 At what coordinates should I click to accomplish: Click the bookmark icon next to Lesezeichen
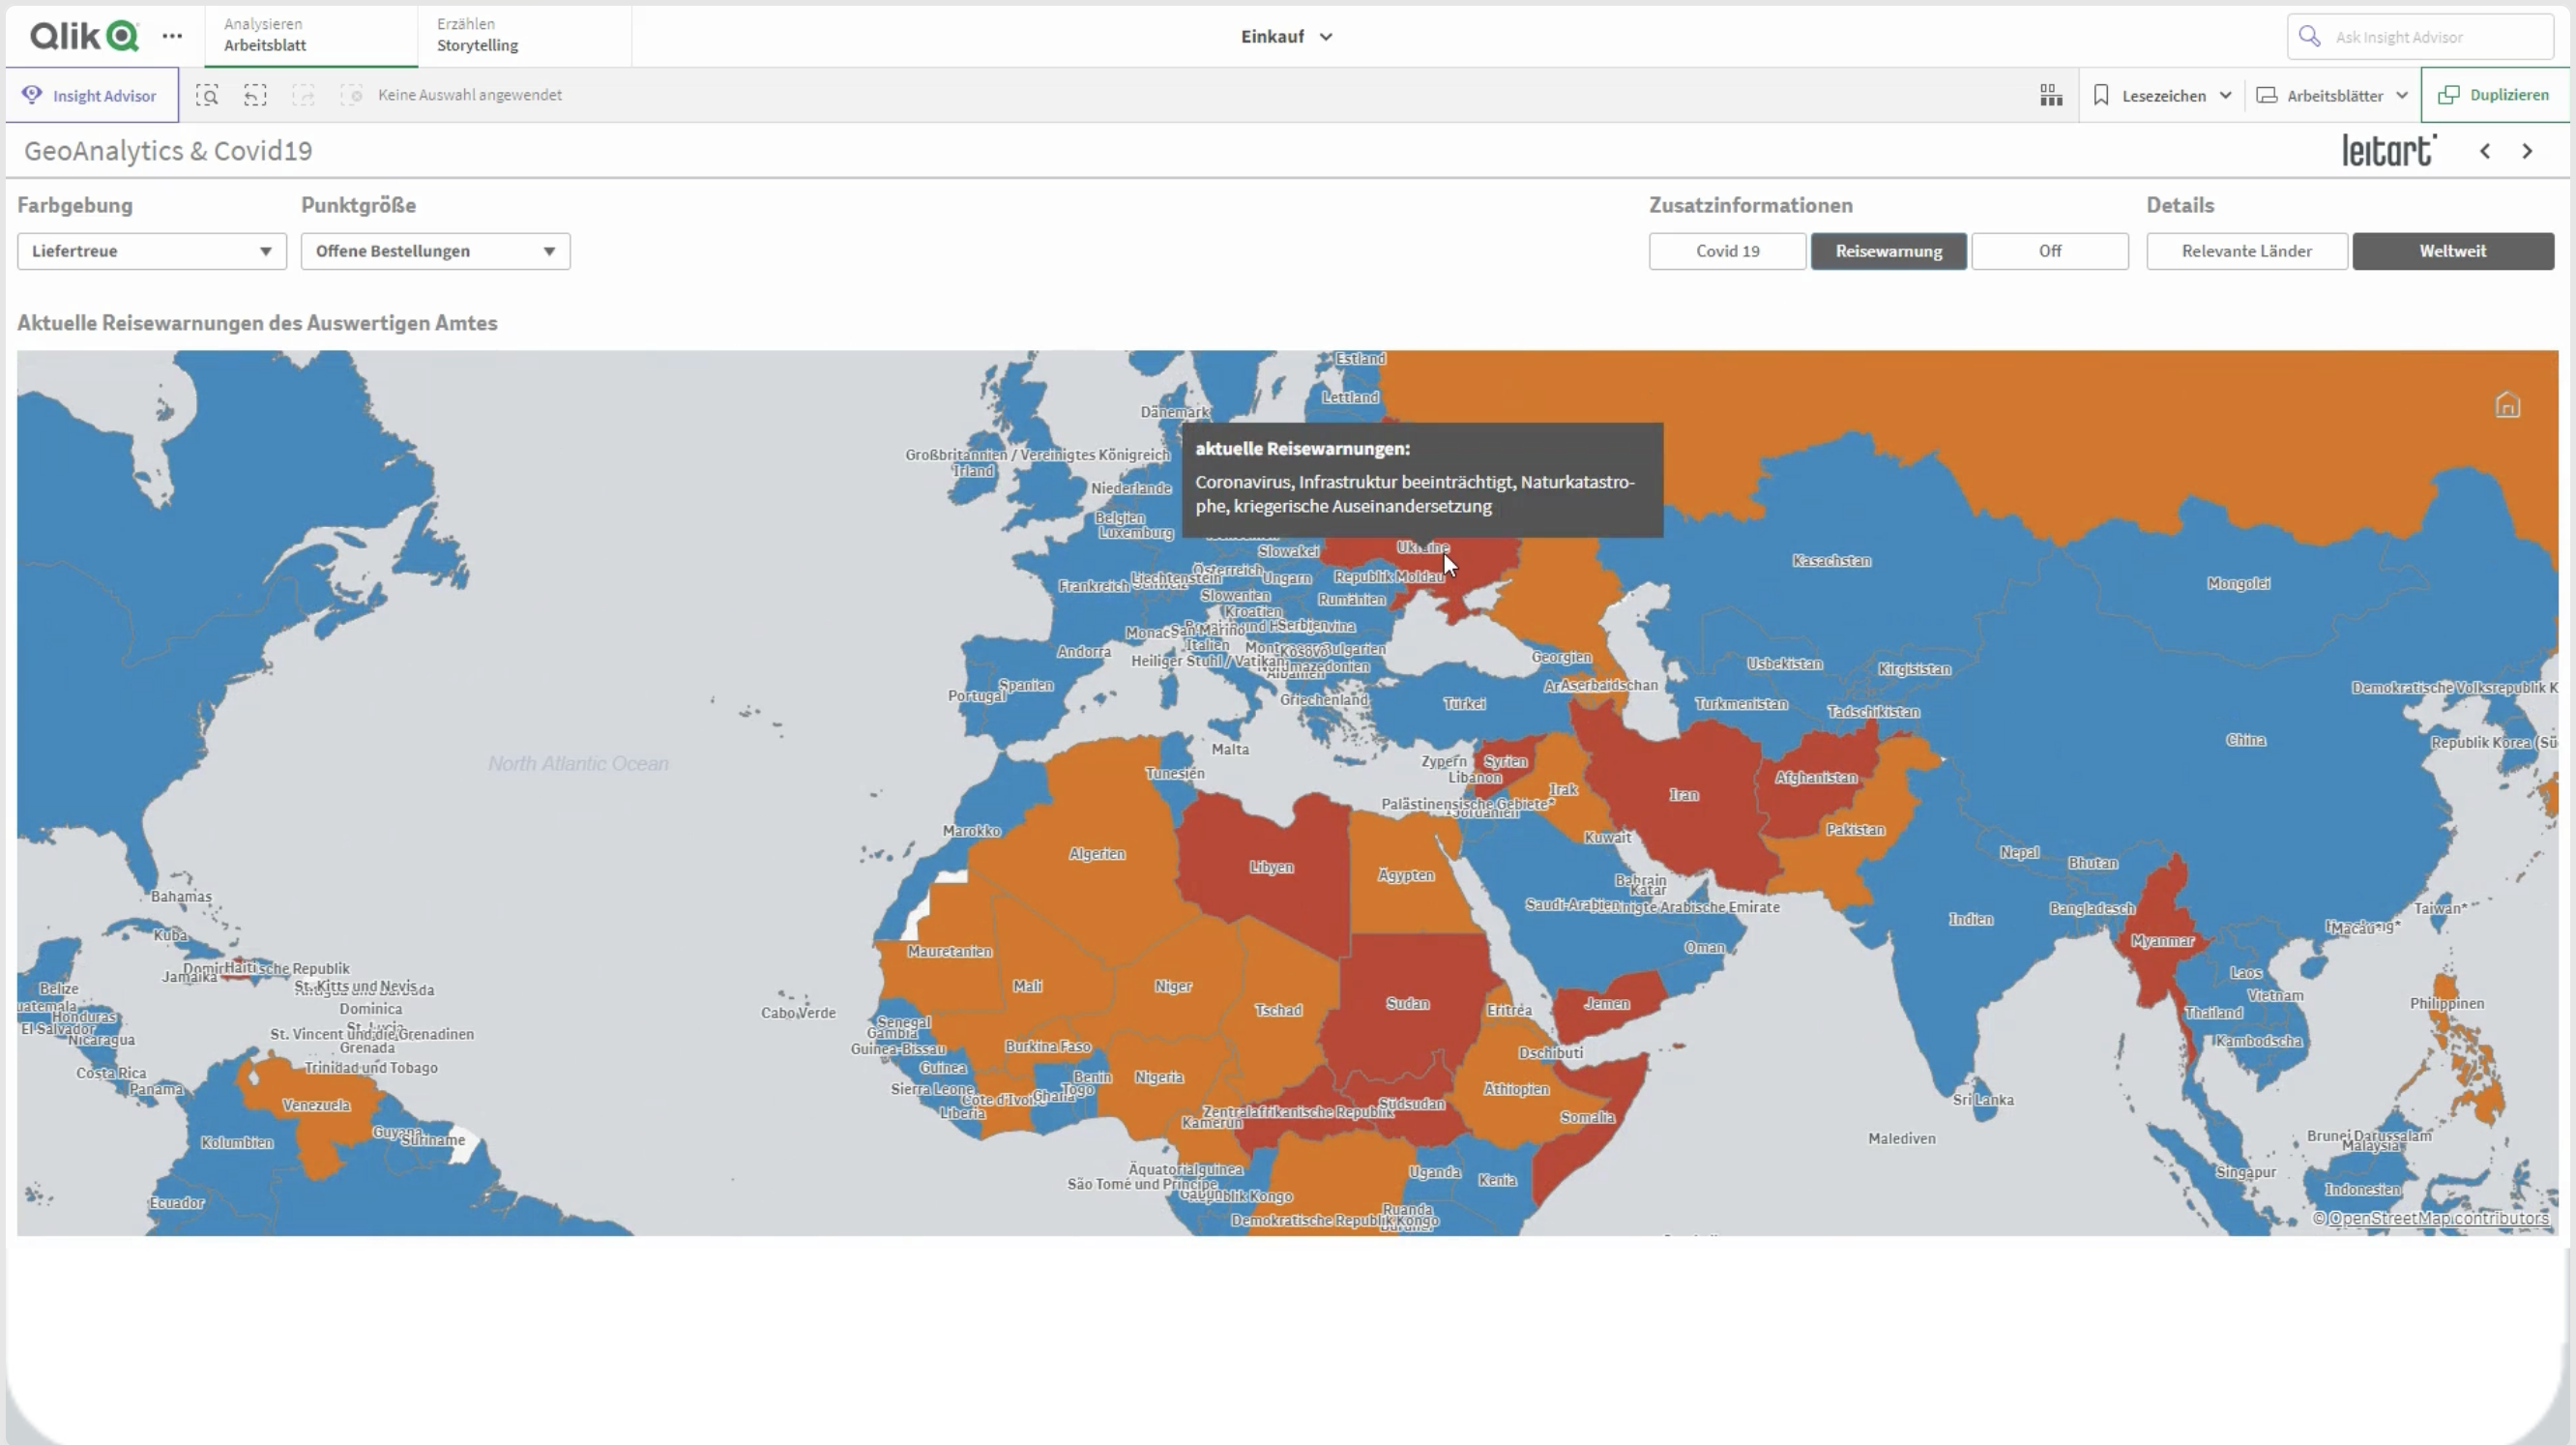(x=2101, y=95)
